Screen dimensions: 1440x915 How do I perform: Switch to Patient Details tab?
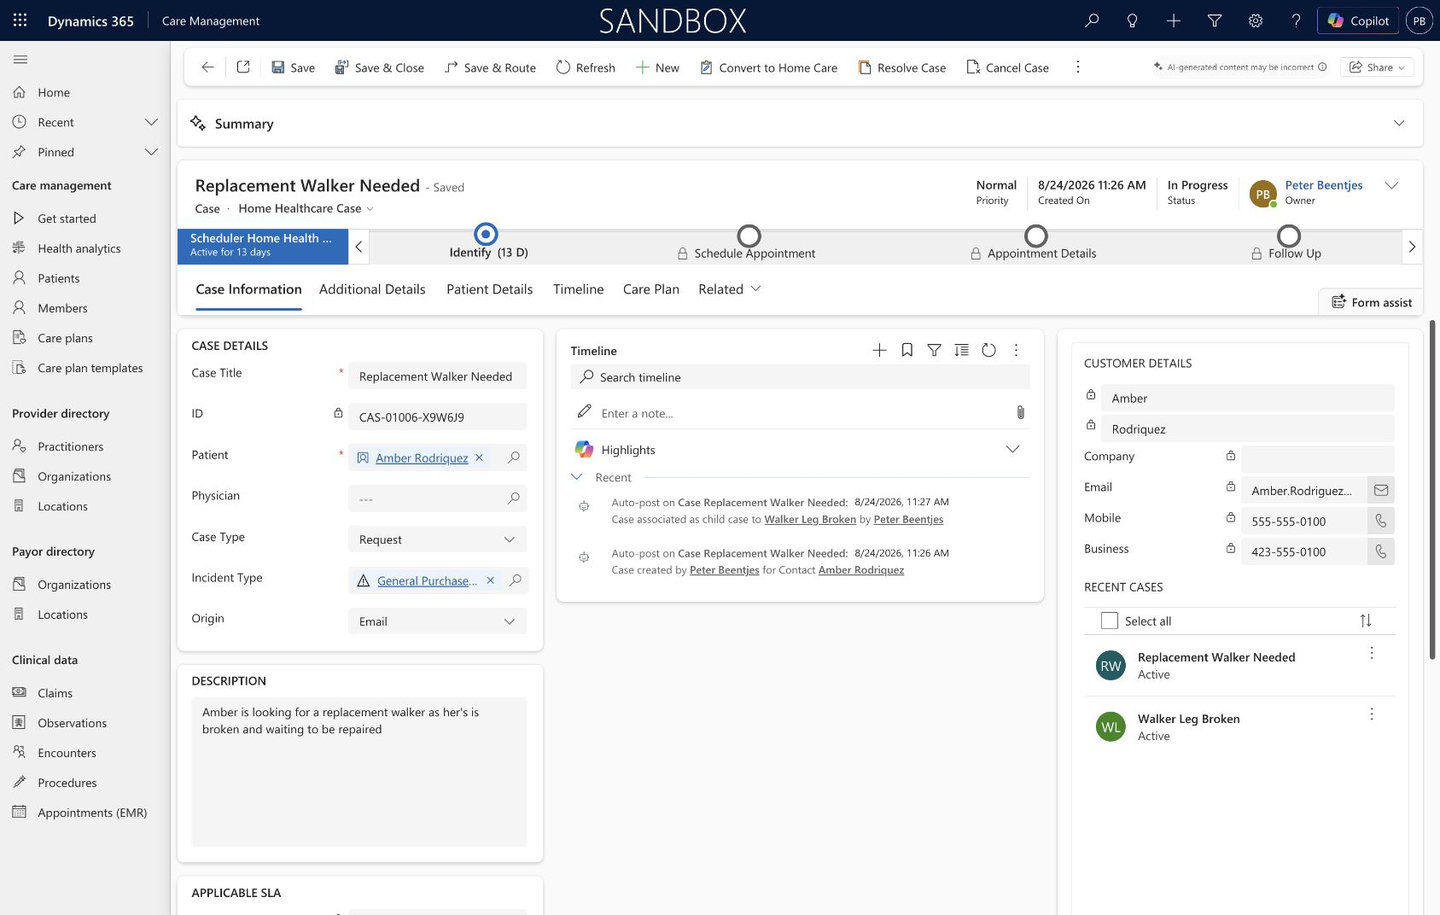click(489, 289)
